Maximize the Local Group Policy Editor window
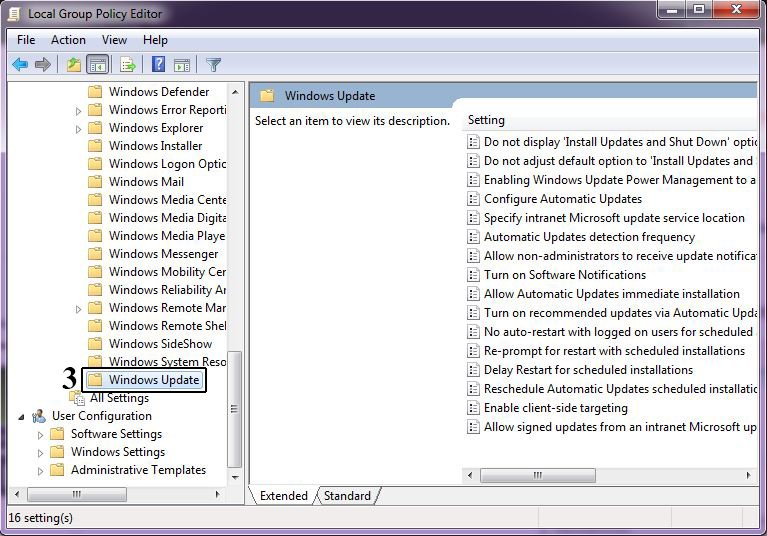Screen dimensions: 767x536 coord(699,9)
